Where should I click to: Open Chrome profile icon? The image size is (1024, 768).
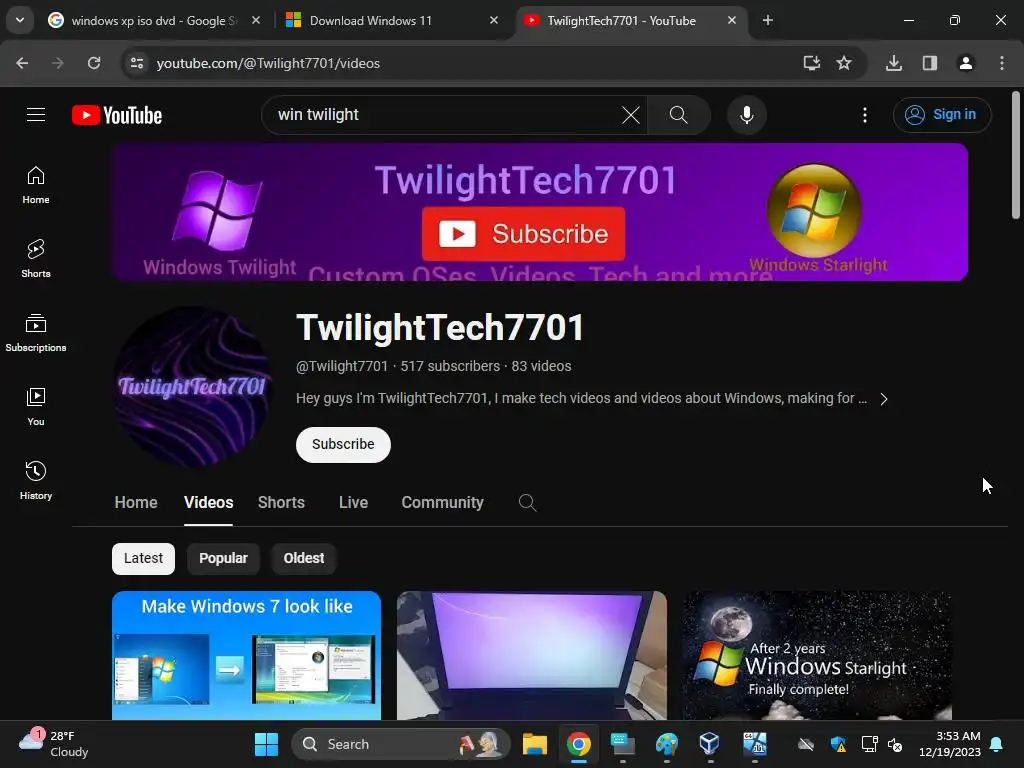(x=966, y=63)
